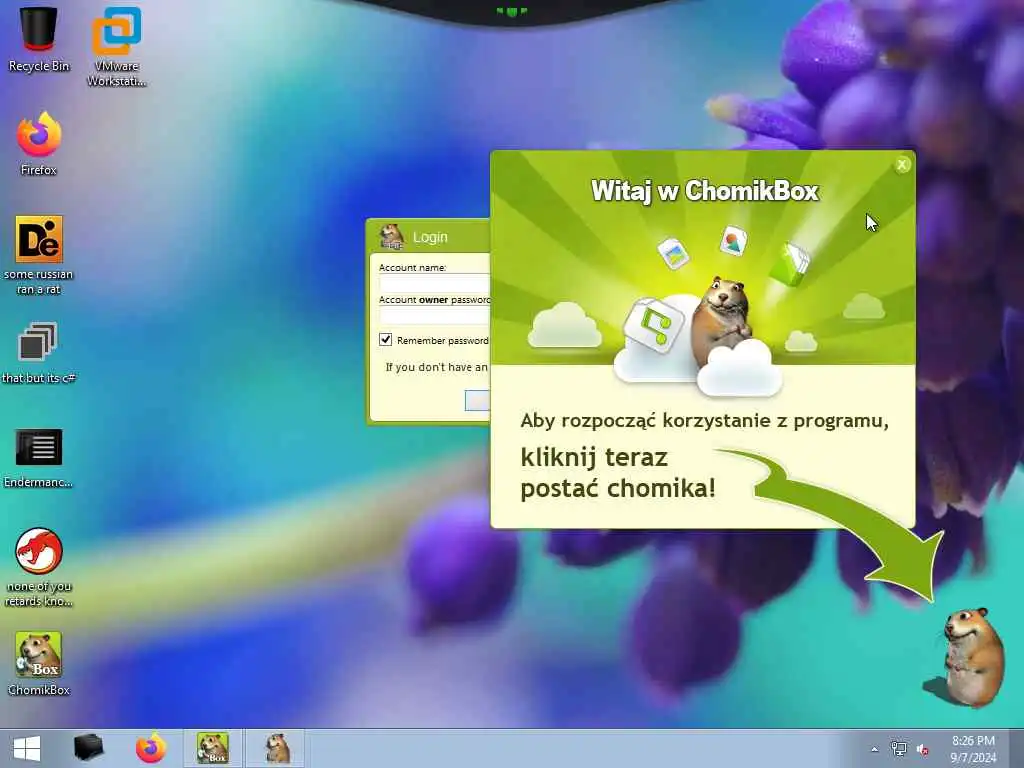Image resolution: width=1024 pixels, height=768 pixels.
Task: Click the 'If you don't have an' text in Login
Action: coord(436,367)
